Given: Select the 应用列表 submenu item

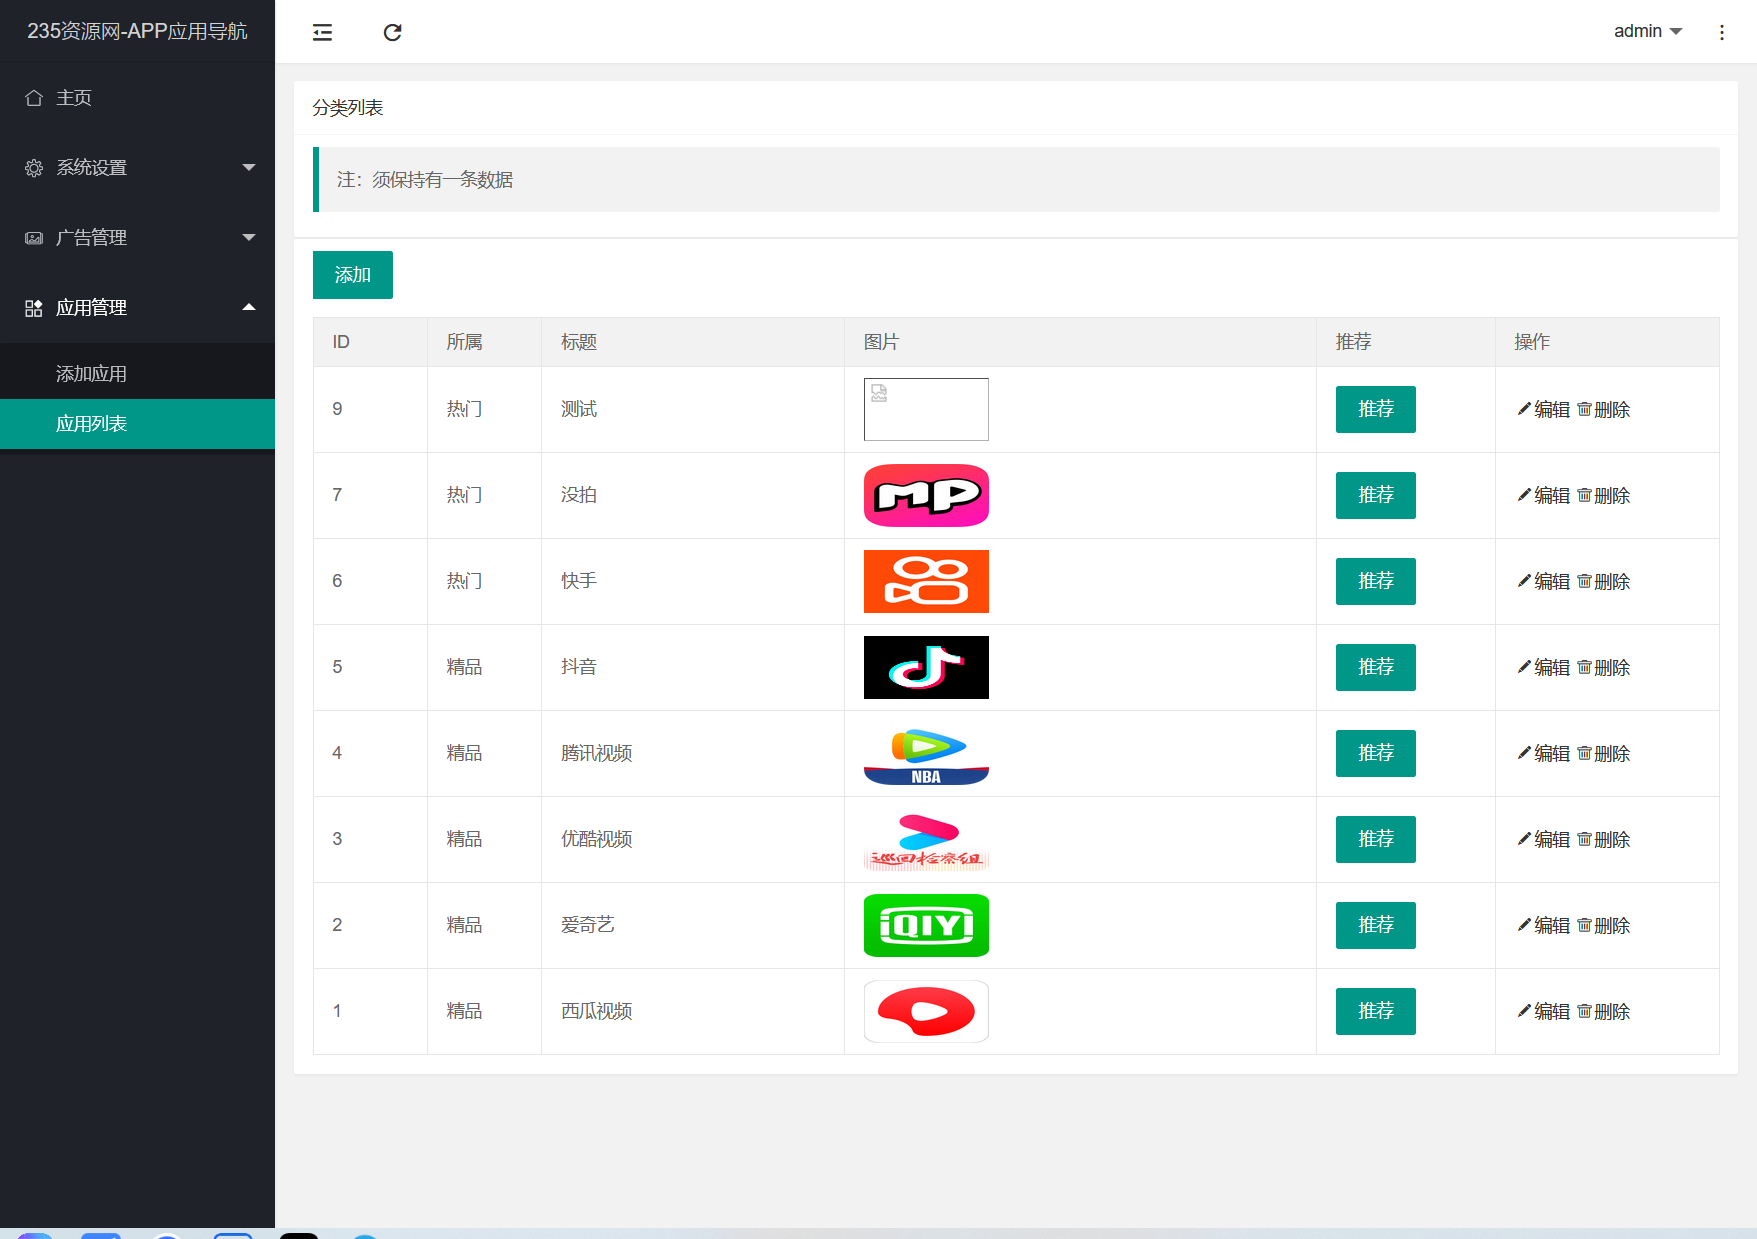Looking at the screenshot, I should [x=91, y=424].
